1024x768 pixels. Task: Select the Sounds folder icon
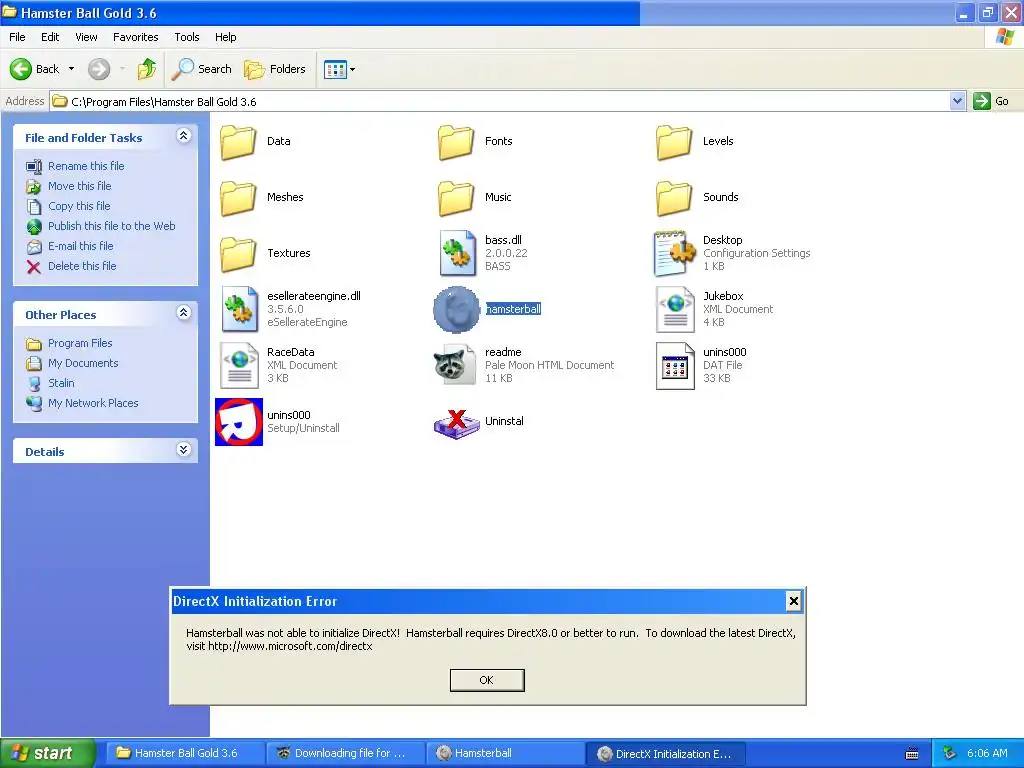click(x=674, y=198)
